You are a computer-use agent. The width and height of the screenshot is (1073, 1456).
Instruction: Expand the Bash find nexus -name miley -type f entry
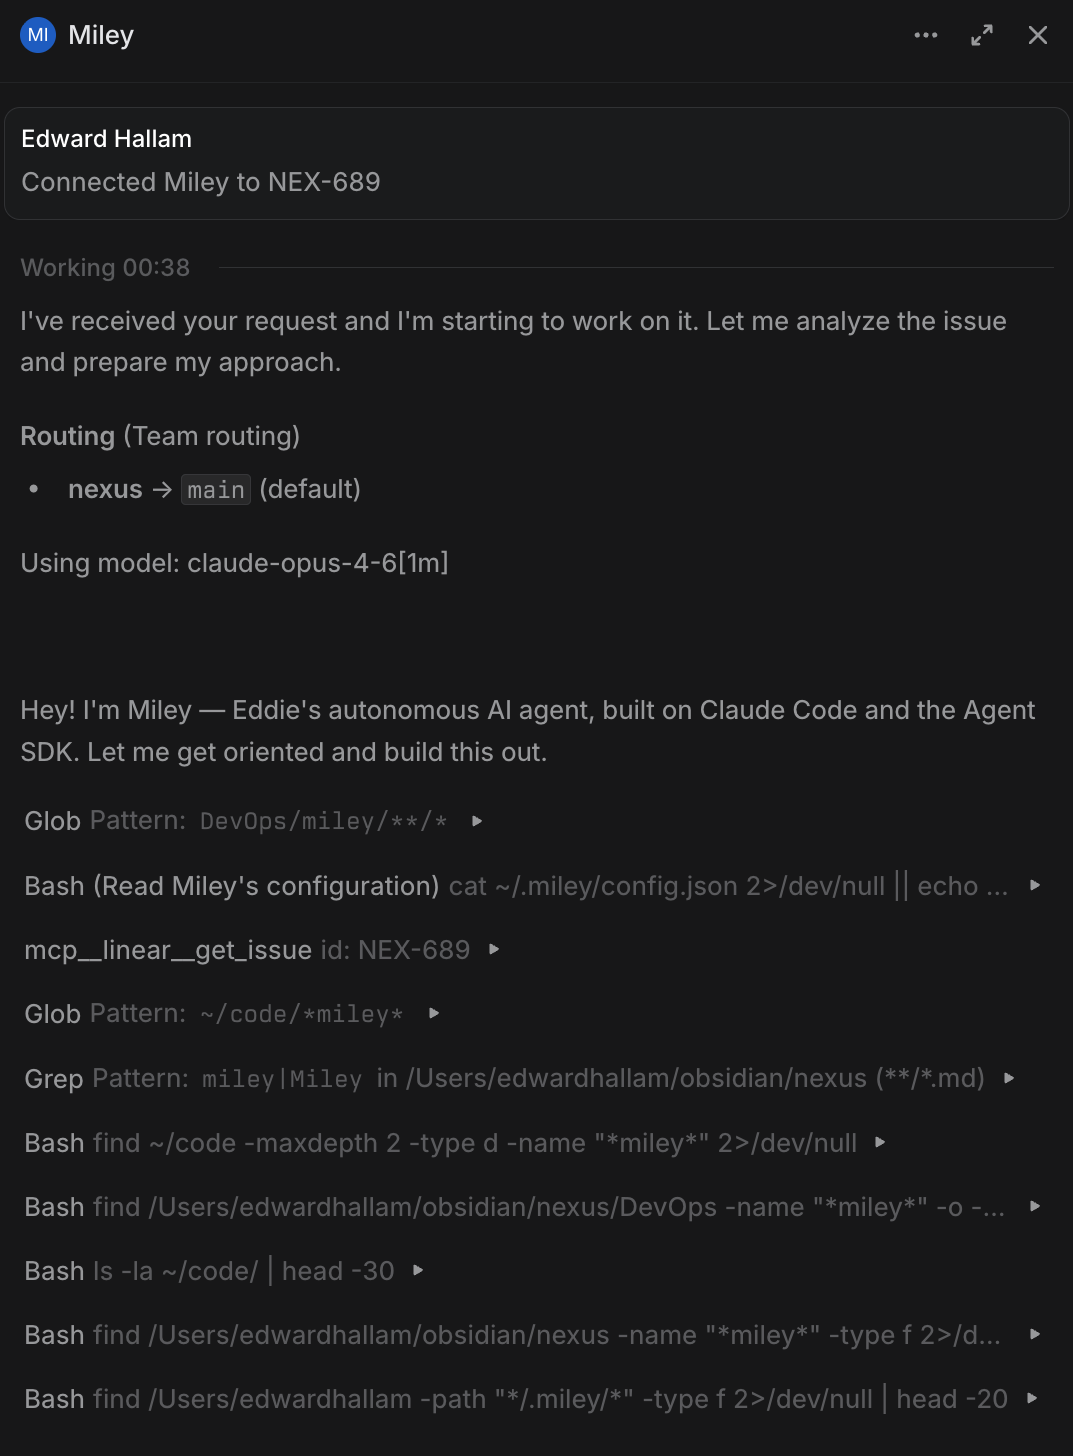click(x=1035, y=1334)
